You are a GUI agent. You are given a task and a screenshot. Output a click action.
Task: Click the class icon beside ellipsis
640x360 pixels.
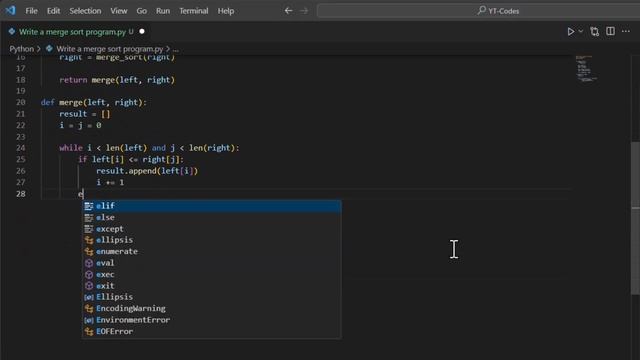(89, 240)
